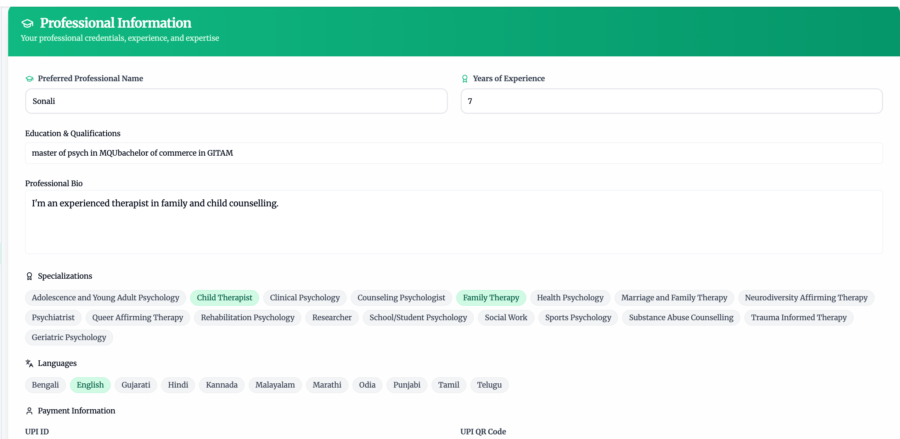Screen dimensions: 900x439
Task: Choose Malayalam as a language
Action: click(275, 385)
